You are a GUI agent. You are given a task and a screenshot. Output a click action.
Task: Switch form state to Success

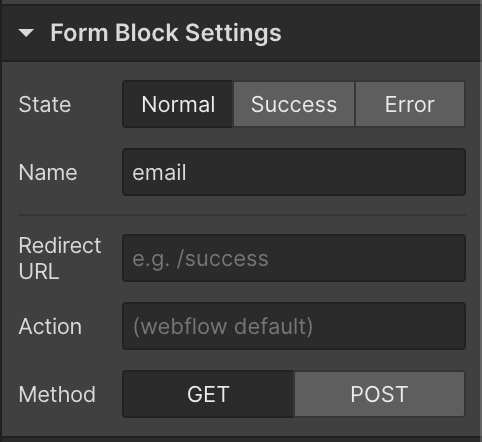(294, 104)
